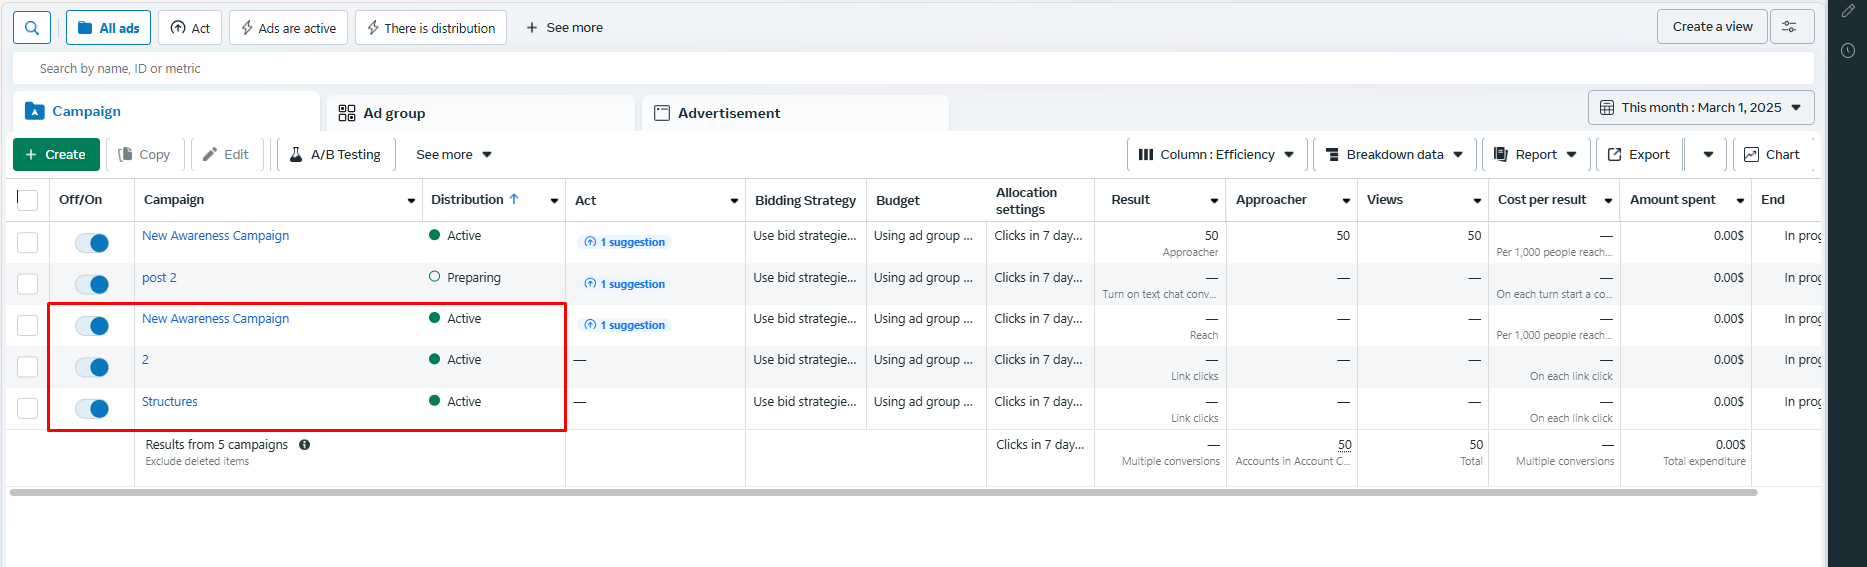Click the calendar icon in date range selector
The image size is (1867, 567).
tap(1607, 108)
